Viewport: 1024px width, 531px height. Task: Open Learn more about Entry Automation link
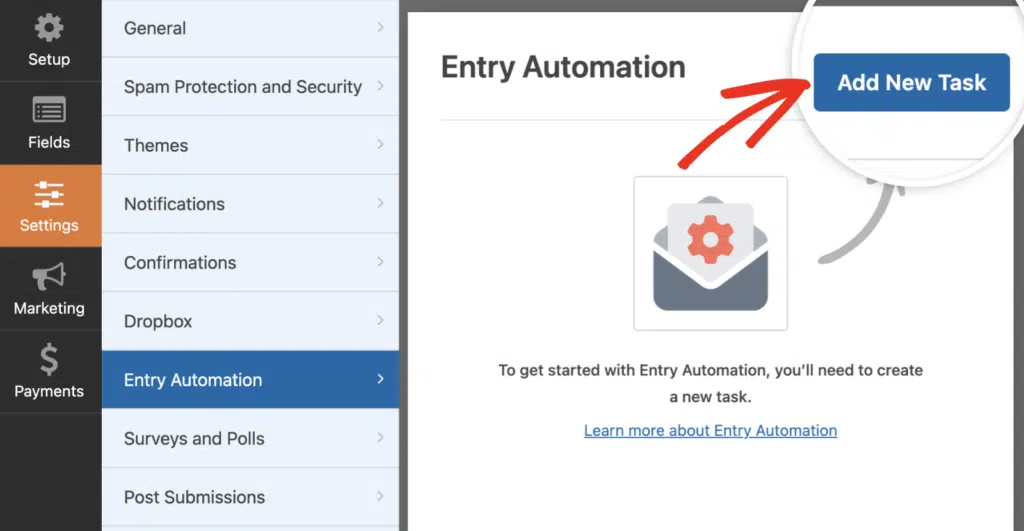[x=711, y=431]
